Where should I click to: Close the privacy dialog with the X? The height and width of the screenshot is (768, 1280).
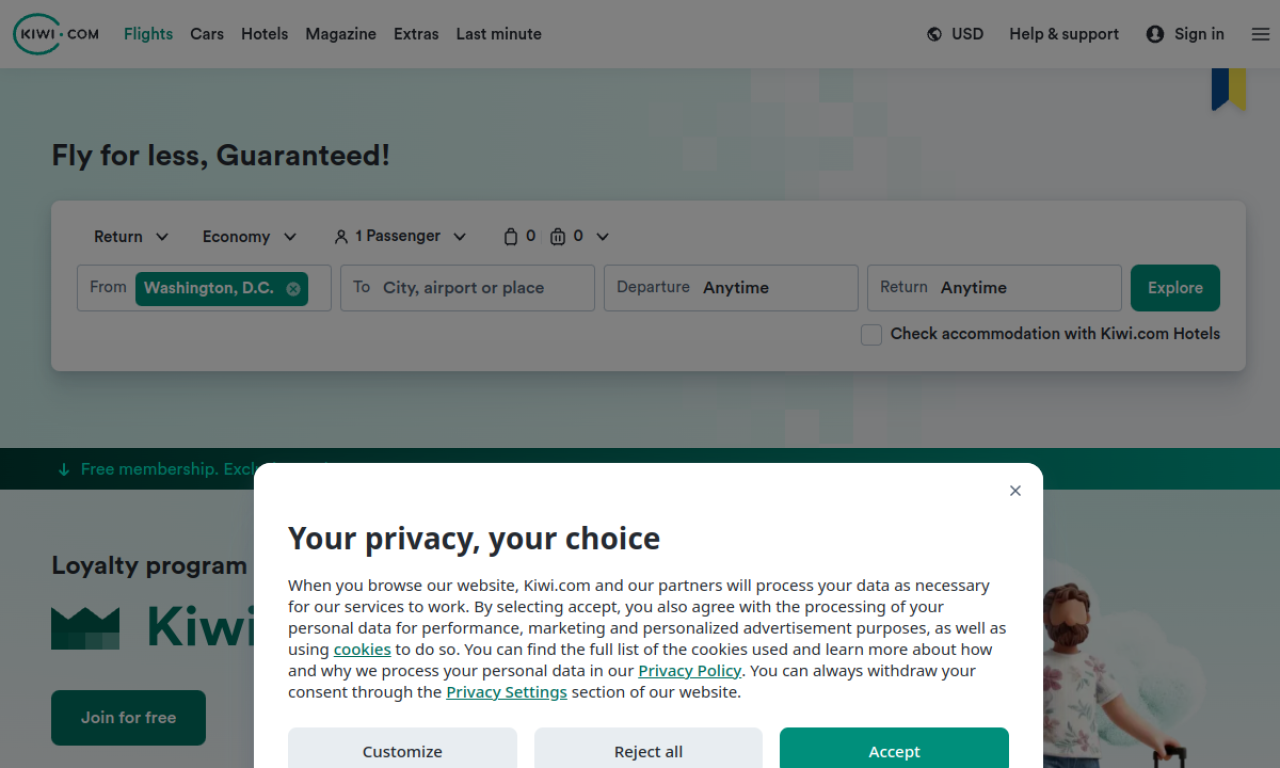pos(1015,490)
